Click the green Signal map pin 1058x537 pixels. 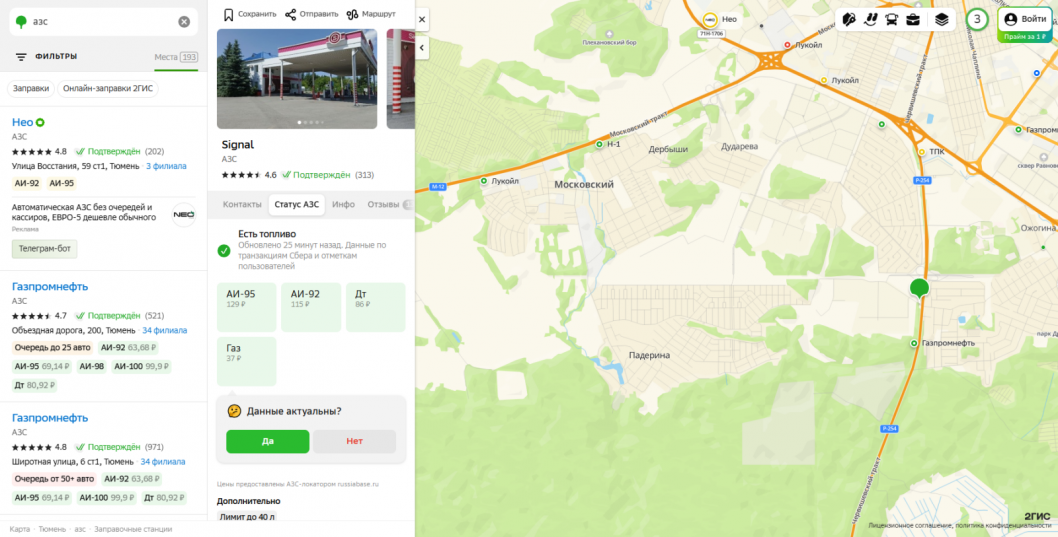919,288
